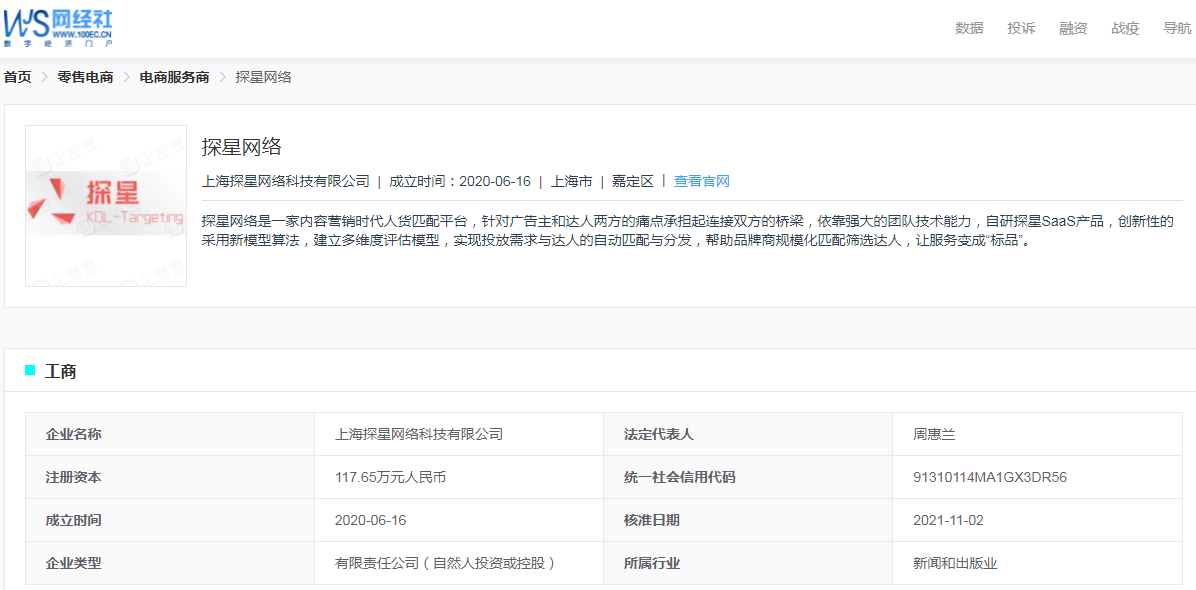This screenshot has width=1196, height=590.
Task: Click the 117.65万元人民币 cell
Action: coord(459,477)
